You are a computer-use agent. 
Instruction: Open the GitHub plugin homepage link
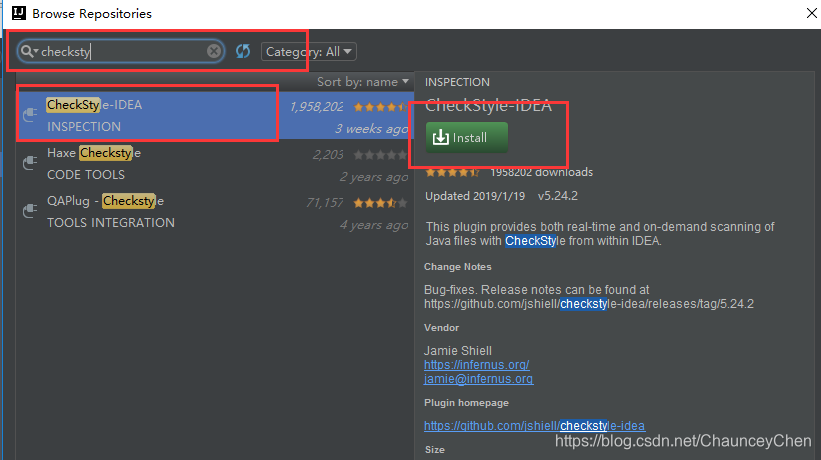tap(535, 425)
